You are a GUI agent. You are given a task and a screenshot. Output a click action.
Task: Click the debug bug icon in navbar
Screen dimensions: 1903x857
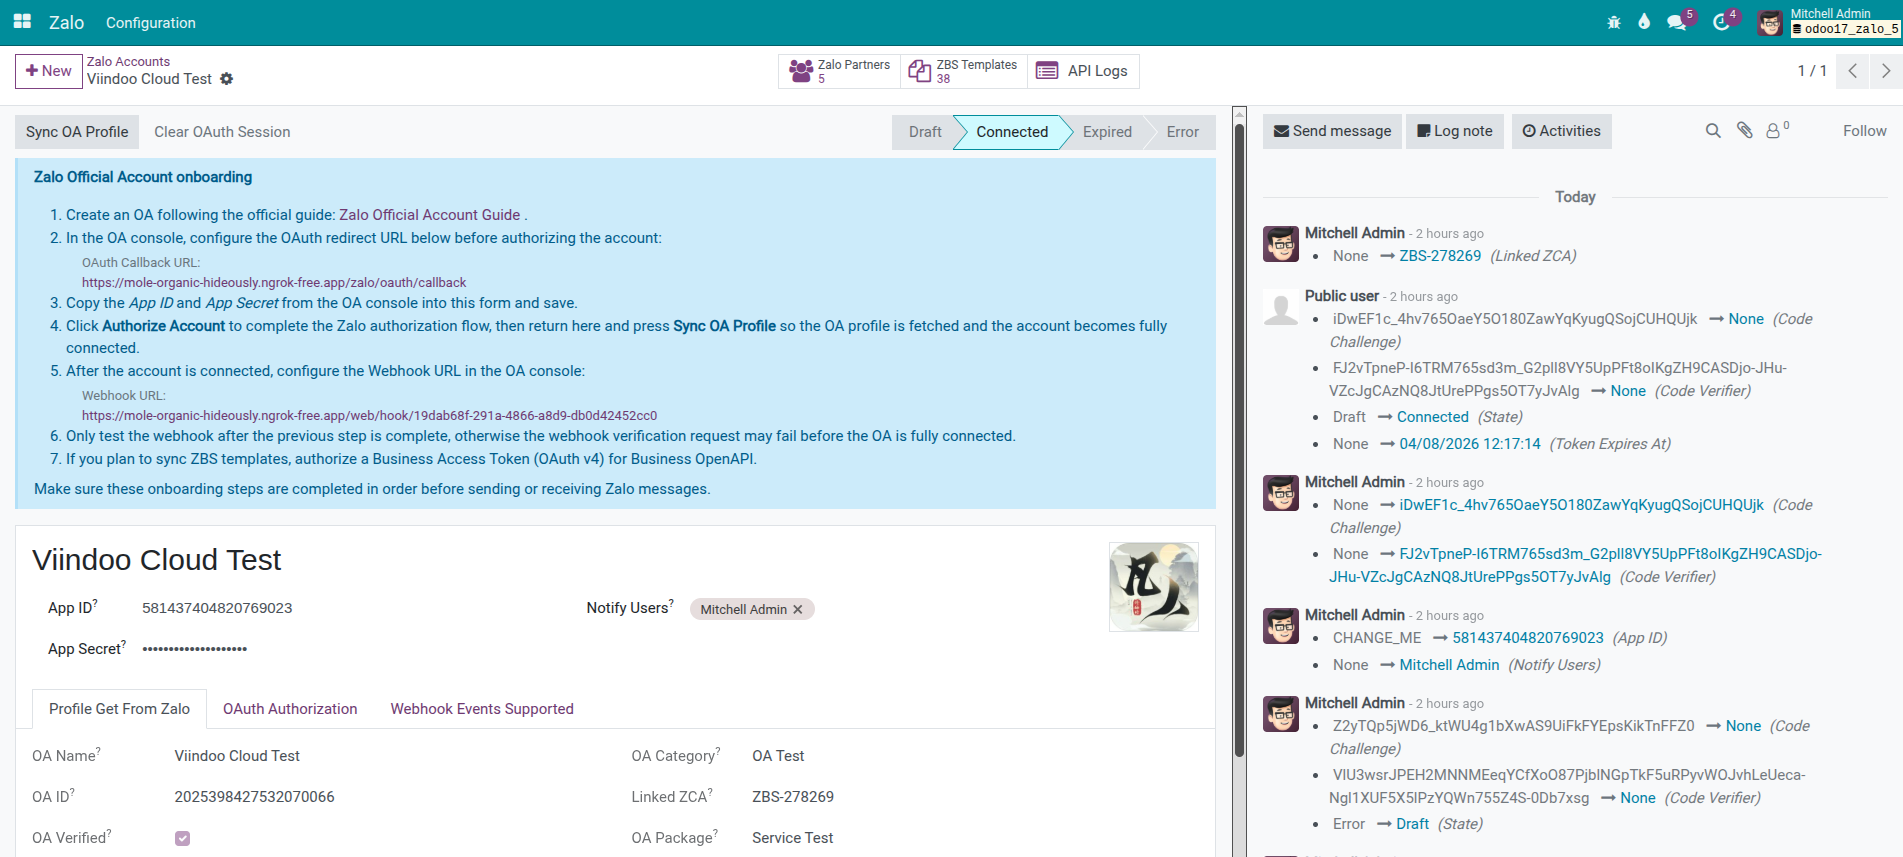click(x=1613, y=22)
